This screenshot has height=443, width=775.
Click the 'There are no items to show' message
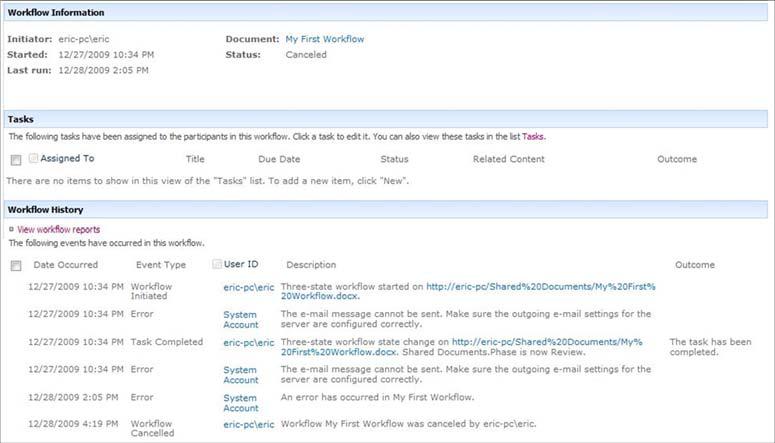(x=208, y=181)
